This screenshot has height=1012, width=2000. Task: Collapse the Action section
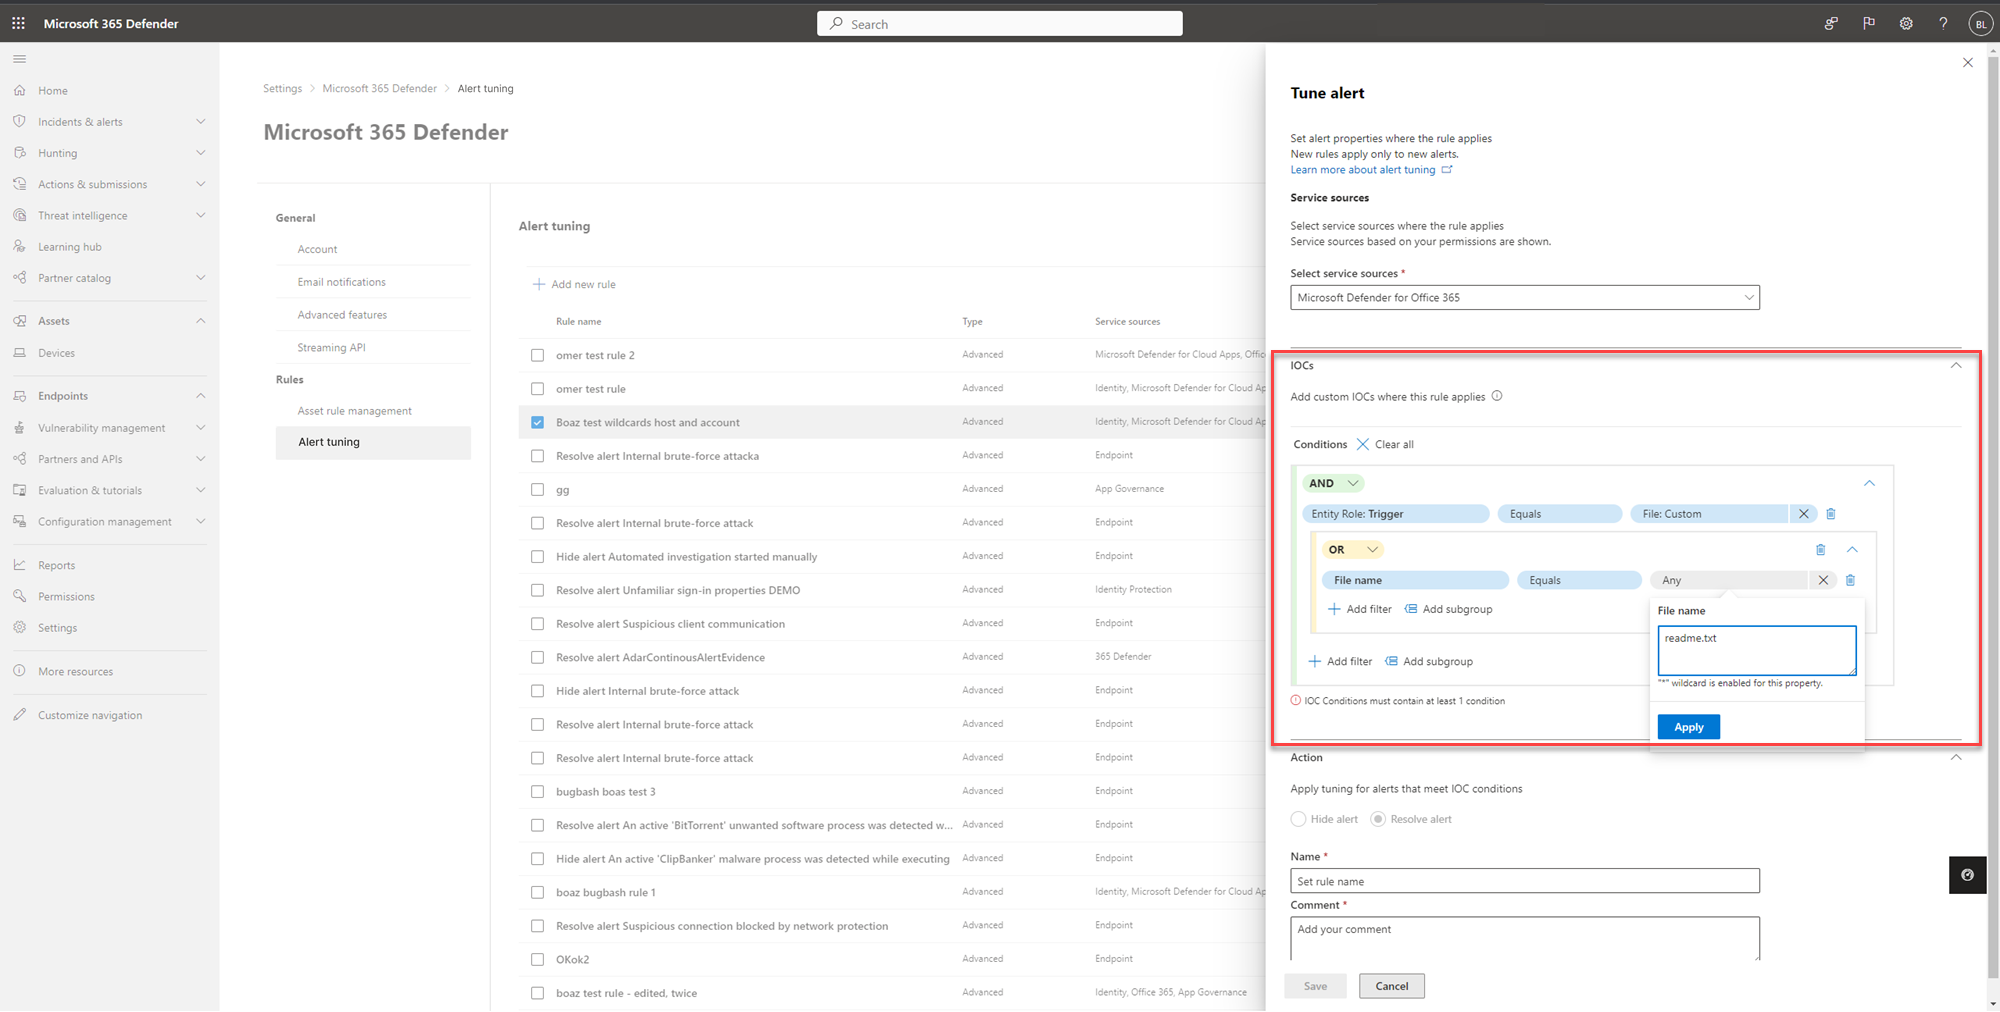pos(1956,757)
